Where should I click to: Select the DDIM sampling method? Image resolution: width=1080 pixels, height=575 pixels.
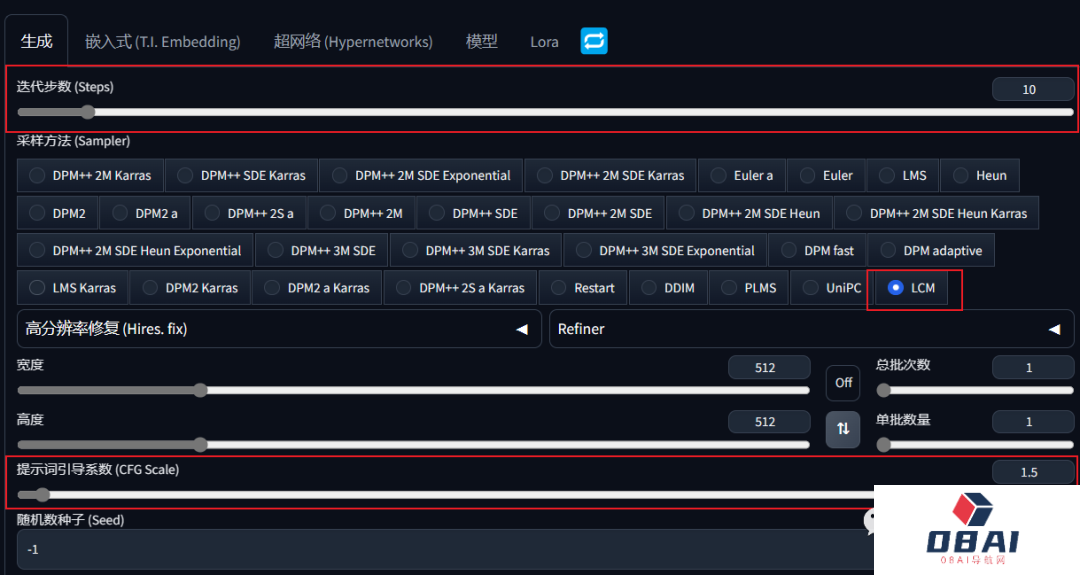(x=668, y=288)
